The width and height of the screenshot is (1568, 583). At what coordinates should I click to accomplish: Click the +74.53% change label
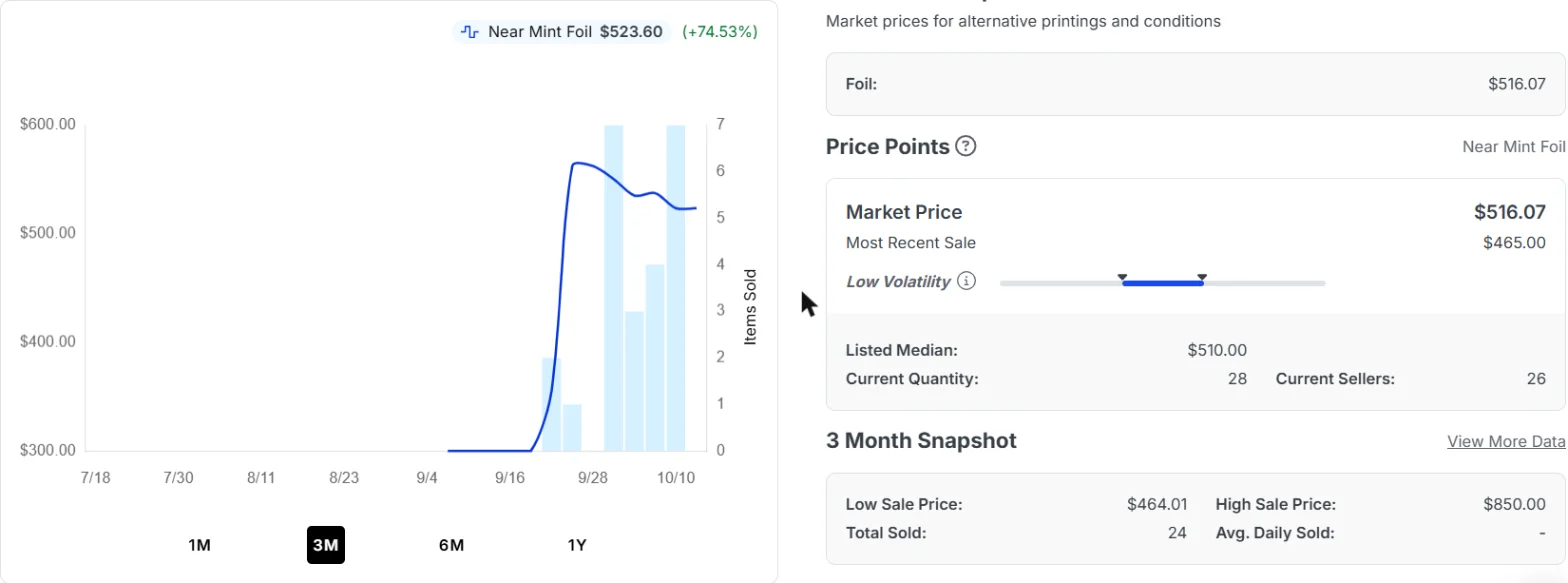[x=720, y=32]
